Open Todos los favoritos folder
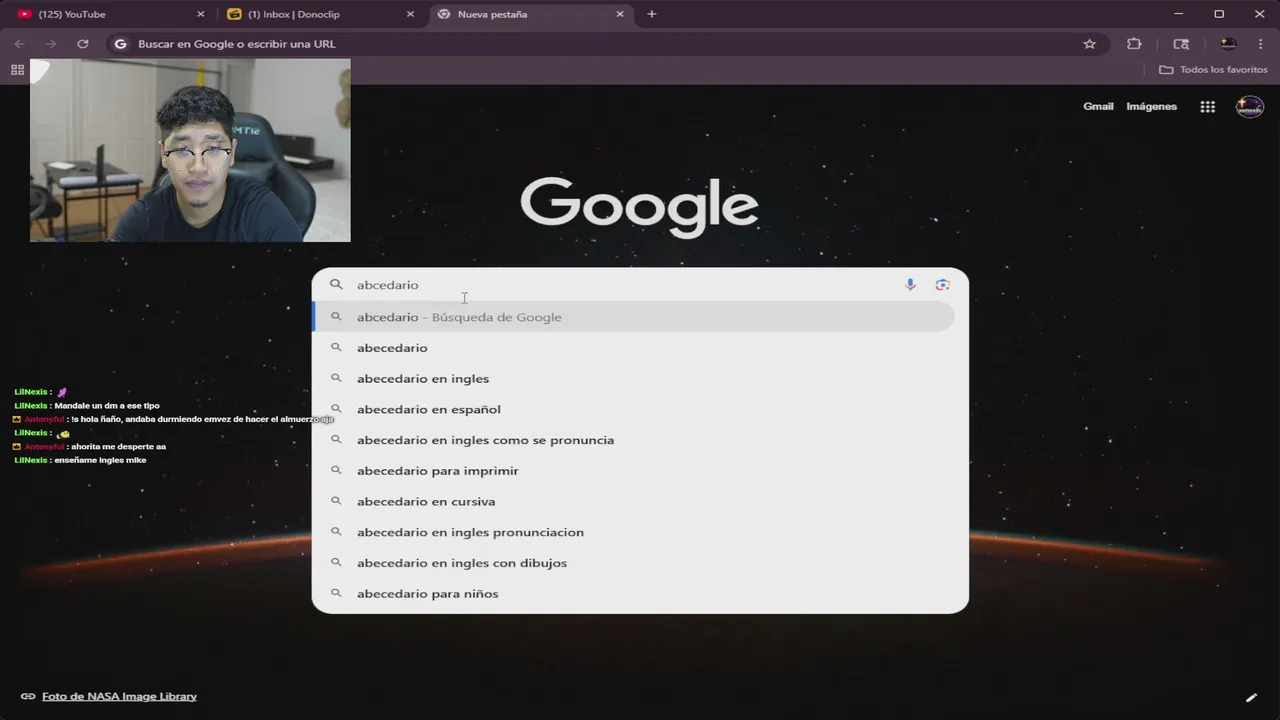 click(1213, 70)
